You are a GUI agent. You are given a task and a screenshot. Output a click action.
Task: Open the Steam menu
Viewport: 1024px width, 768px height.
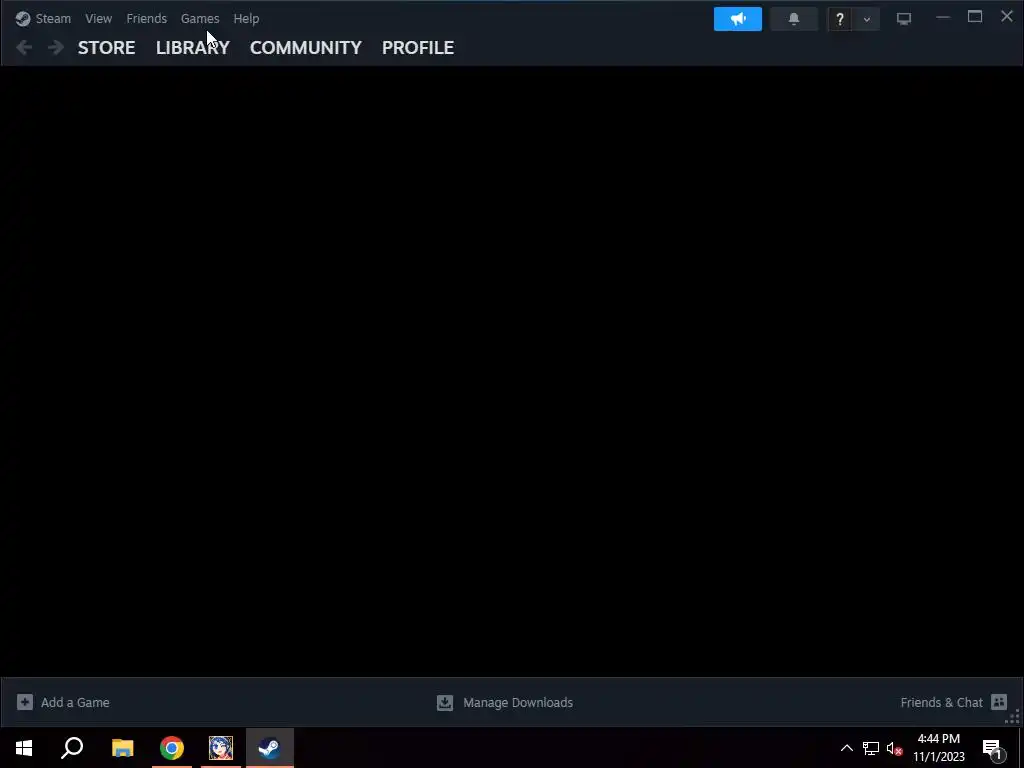pyautogui.click(x=53, y=18)
